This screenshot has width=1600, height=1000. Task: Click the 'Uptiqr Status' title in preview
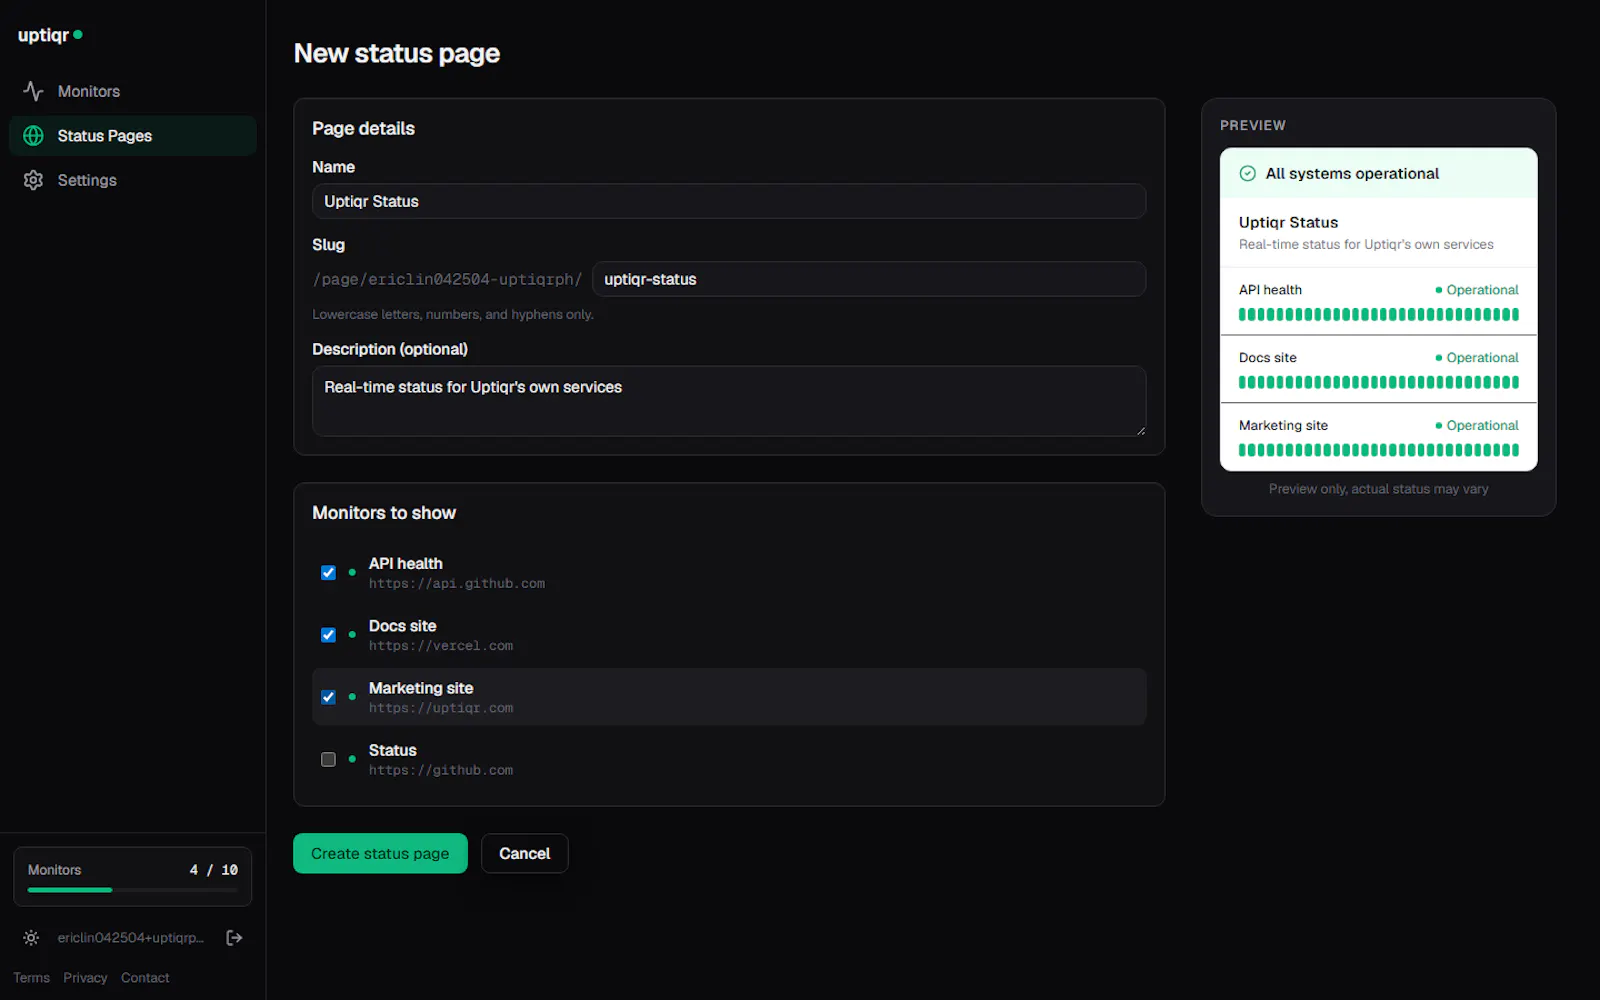tap(1288, 222)
